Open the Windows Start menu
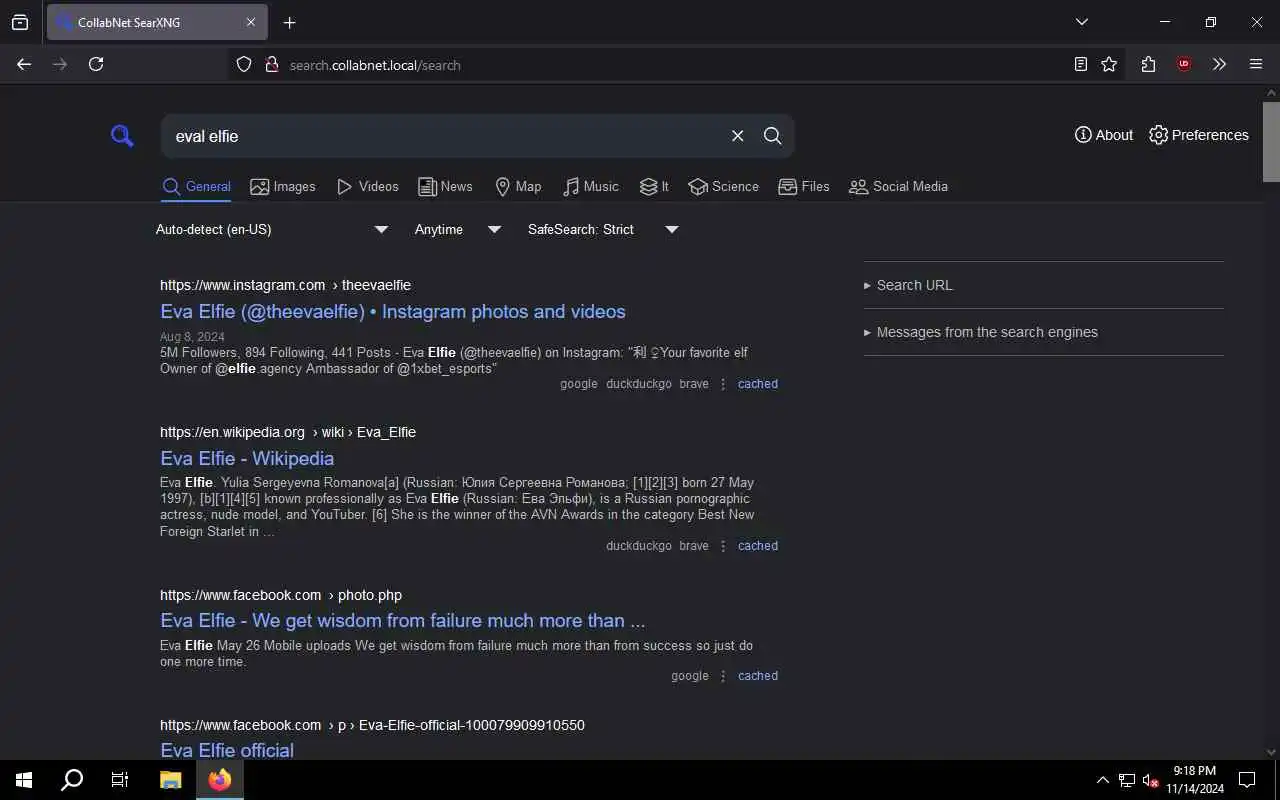This screenshot has height=800, width=1280. click(x=24, y=780)
